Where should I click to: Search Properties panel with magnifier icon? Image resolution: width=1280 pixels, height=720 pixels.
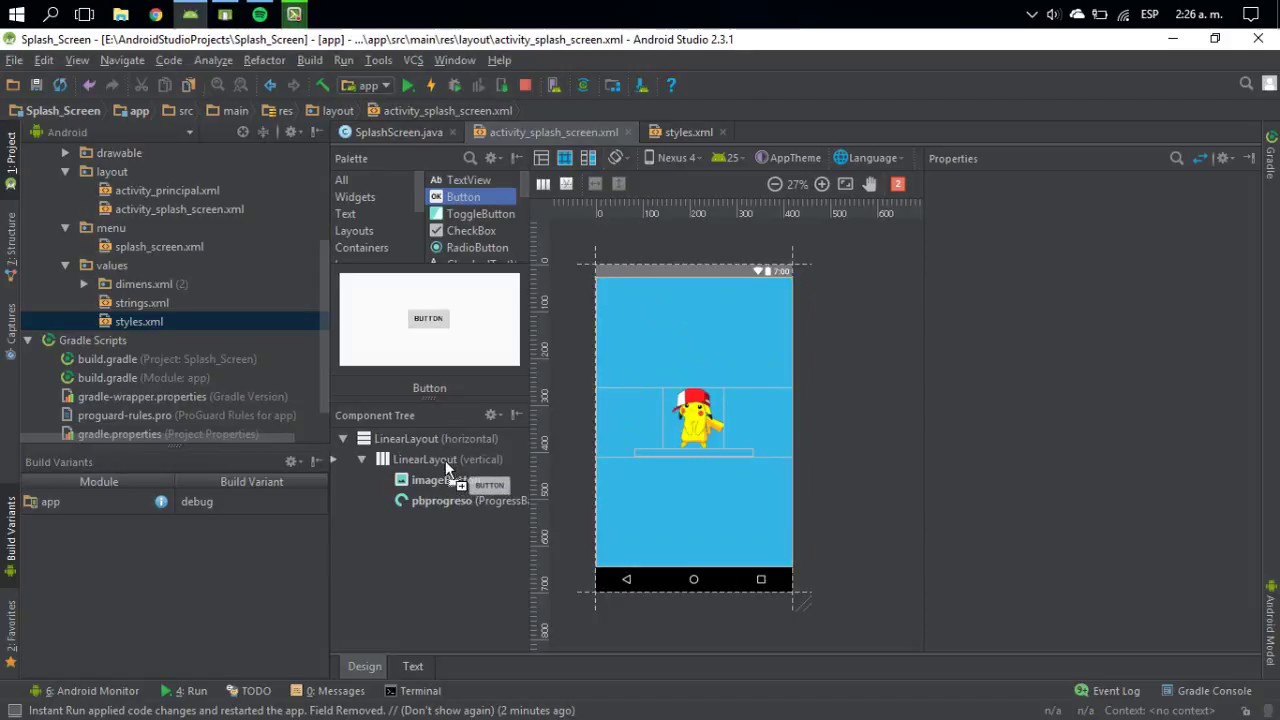1177,158
